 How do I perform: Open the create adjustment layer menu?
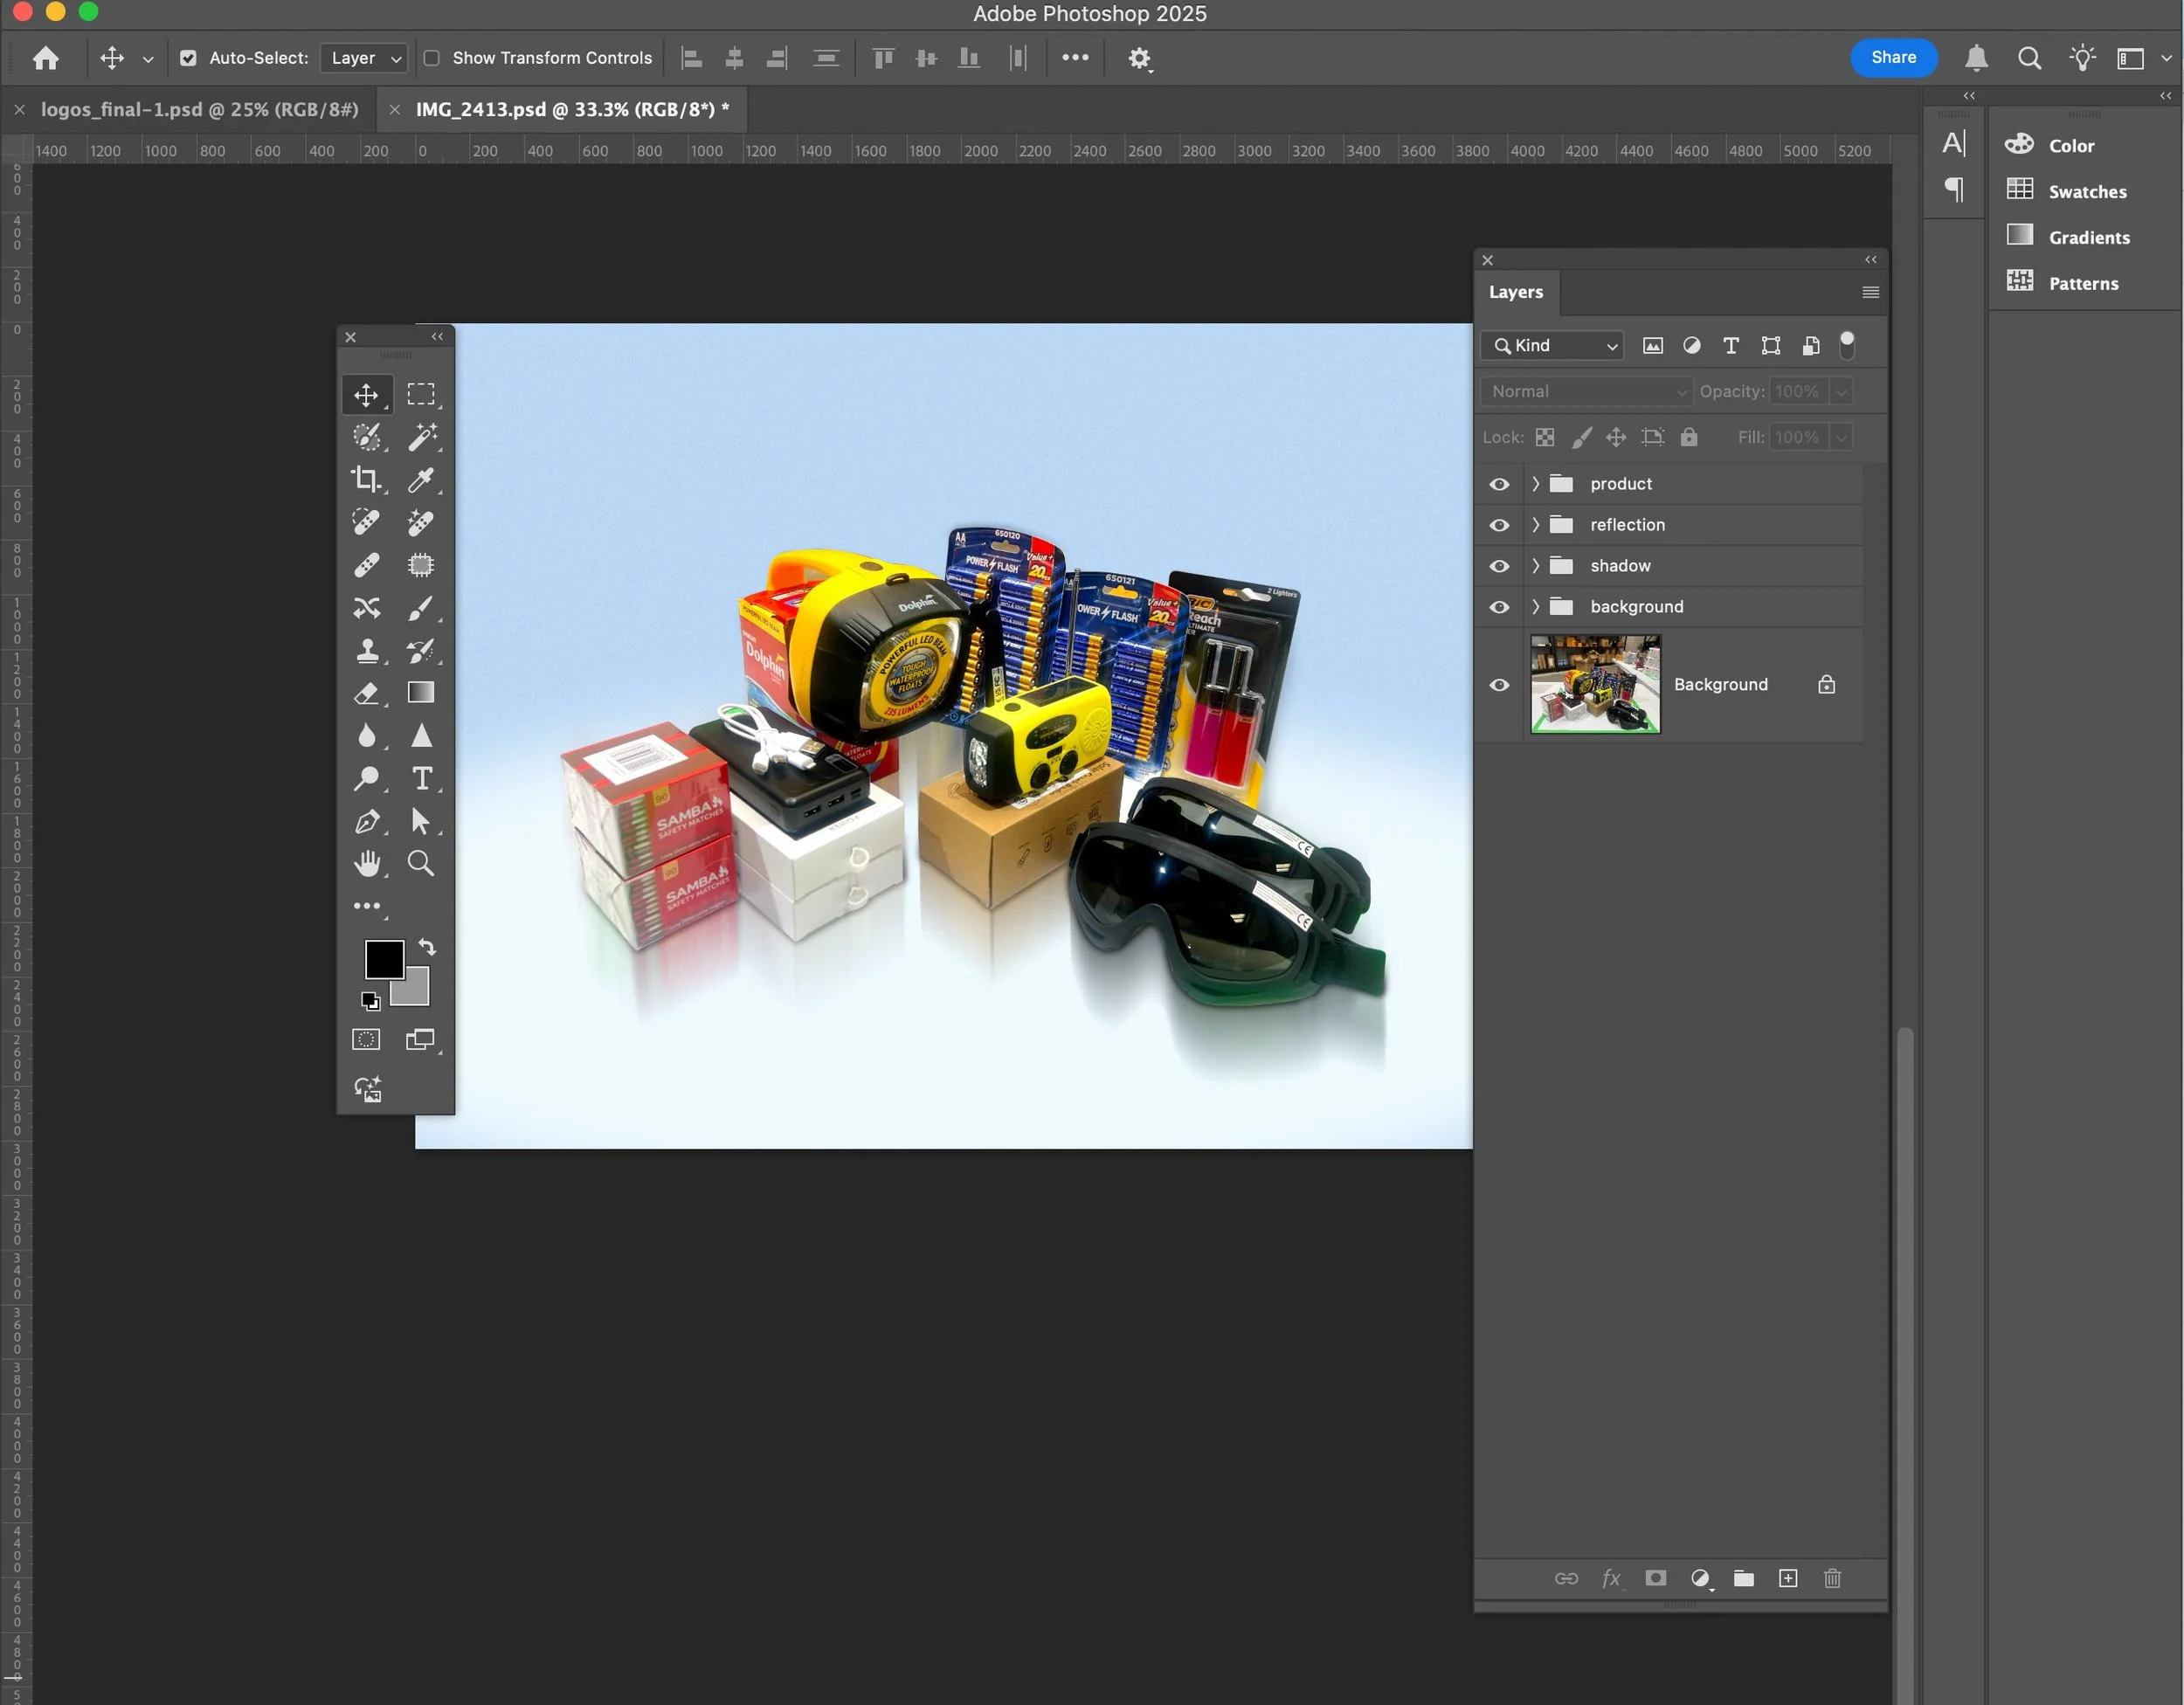[1700, 1578]
